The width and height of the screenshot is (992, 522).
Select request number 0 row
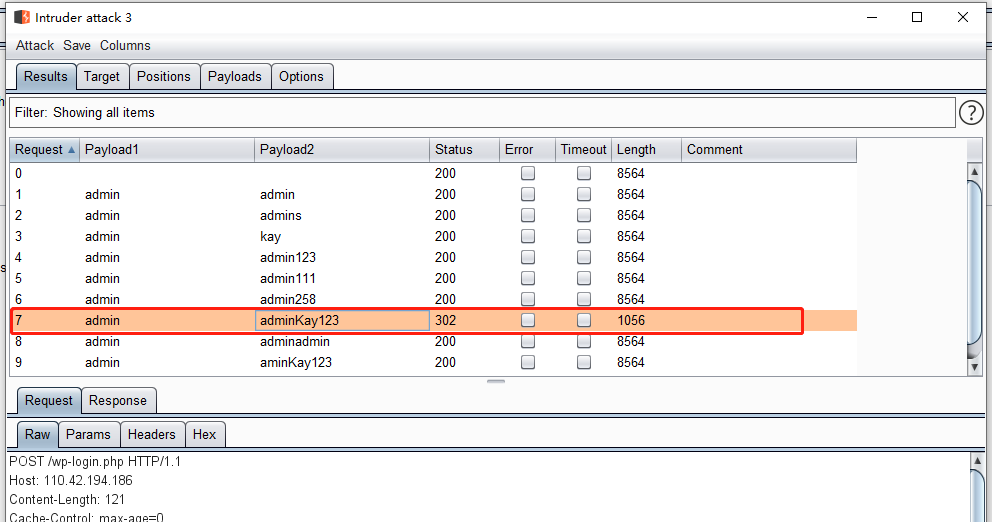pos(433,173)
